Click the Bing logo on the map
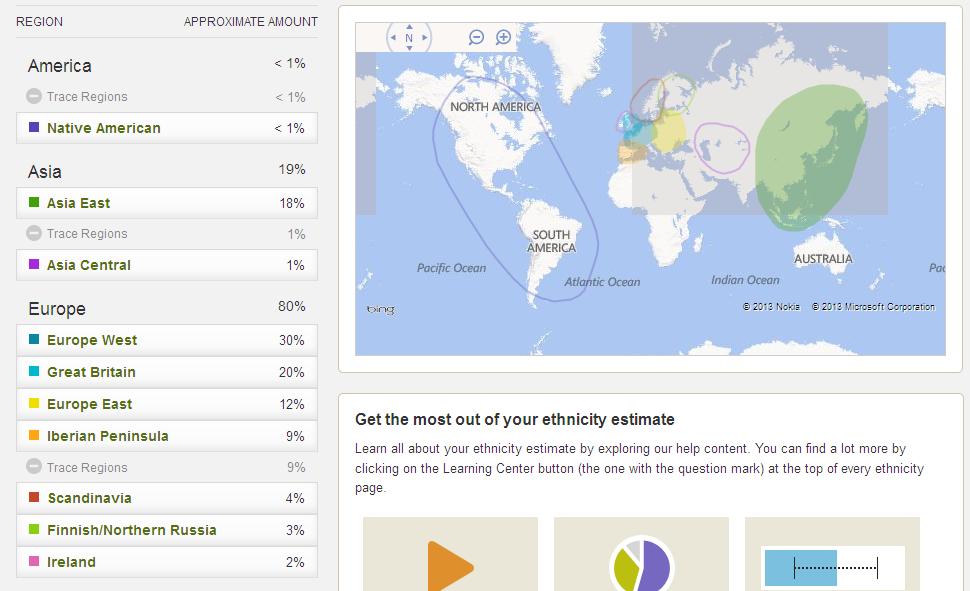Image resolution: width=970 pixels, height=591 pixels. [x=381, y=310]
